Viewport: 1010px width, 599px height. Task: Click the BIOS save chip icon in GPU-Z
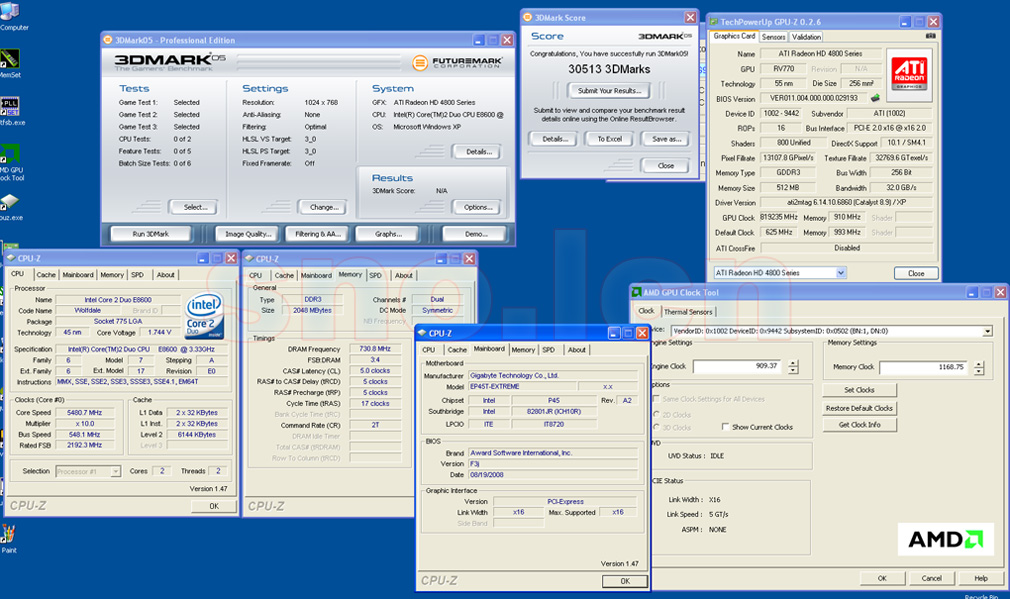[x=875, y=98]
